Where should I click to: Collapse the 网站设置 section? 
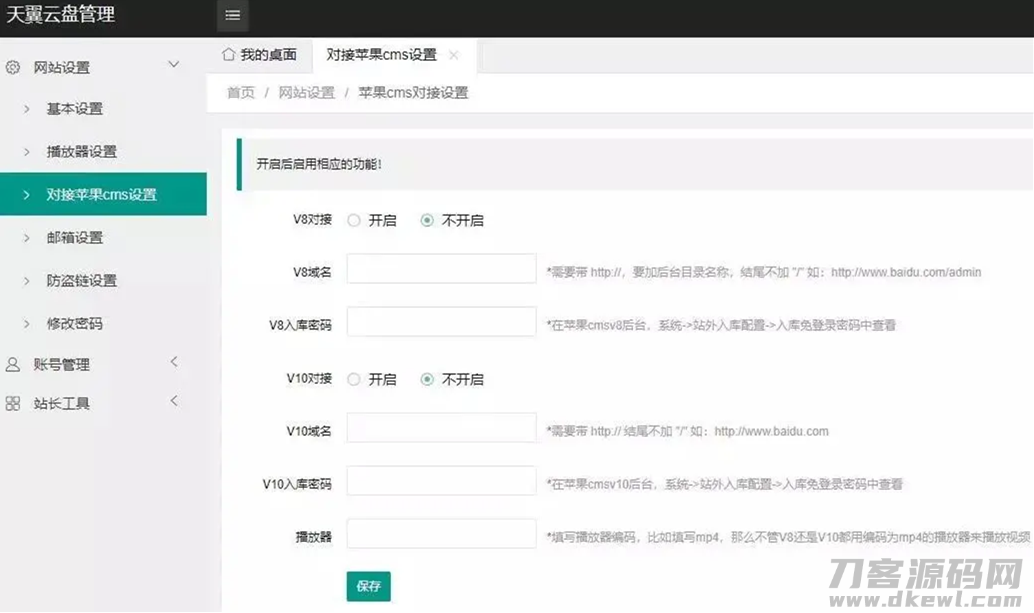pyautogui.click(x=173, y=64)
